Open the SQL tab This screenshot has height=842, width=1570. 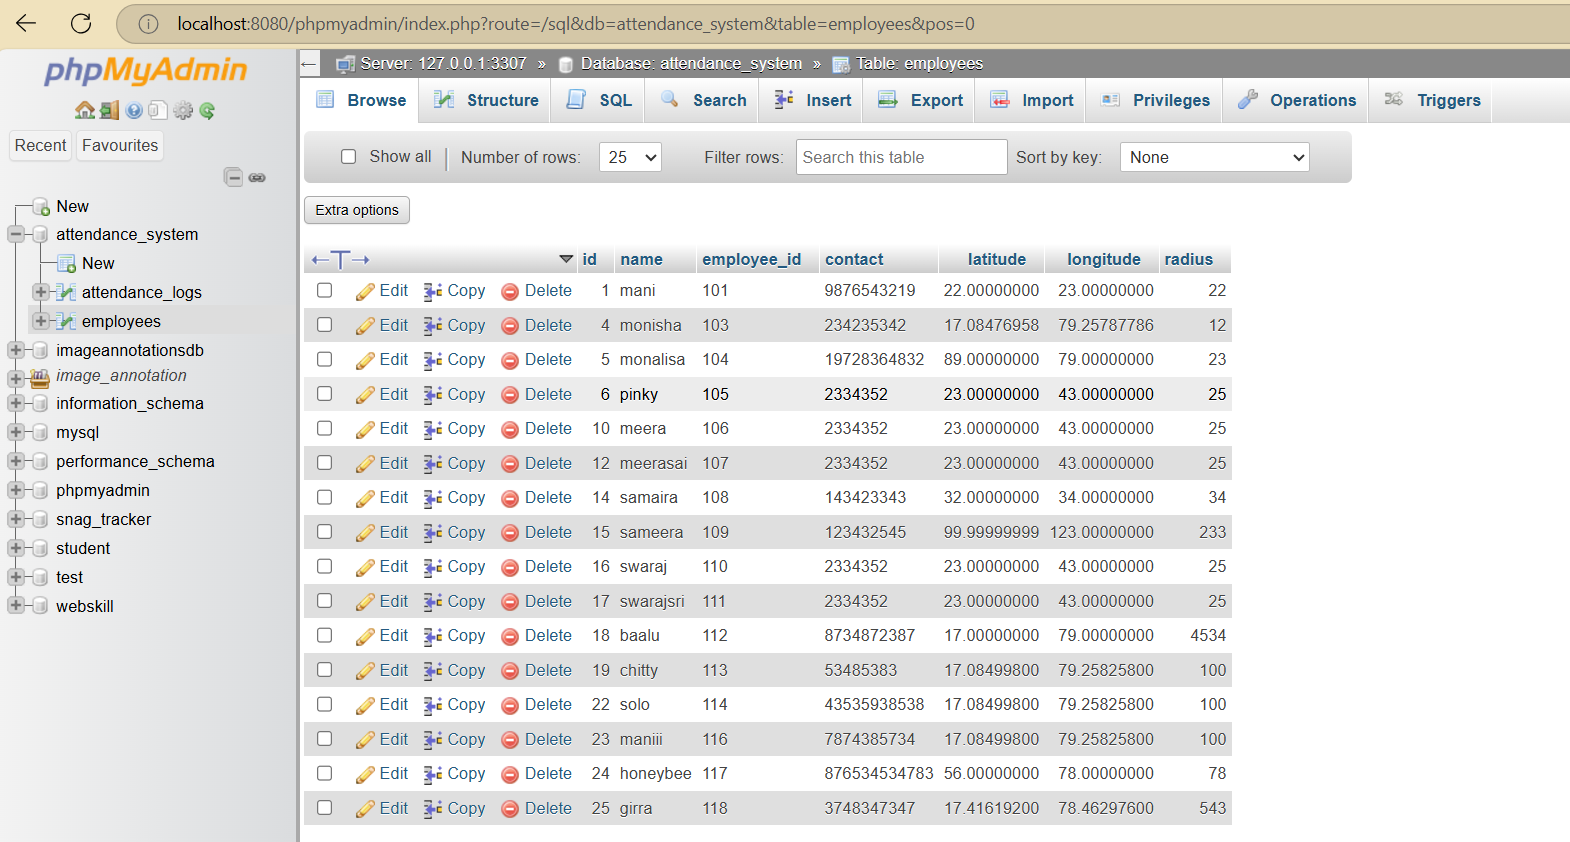coord(599,100)
